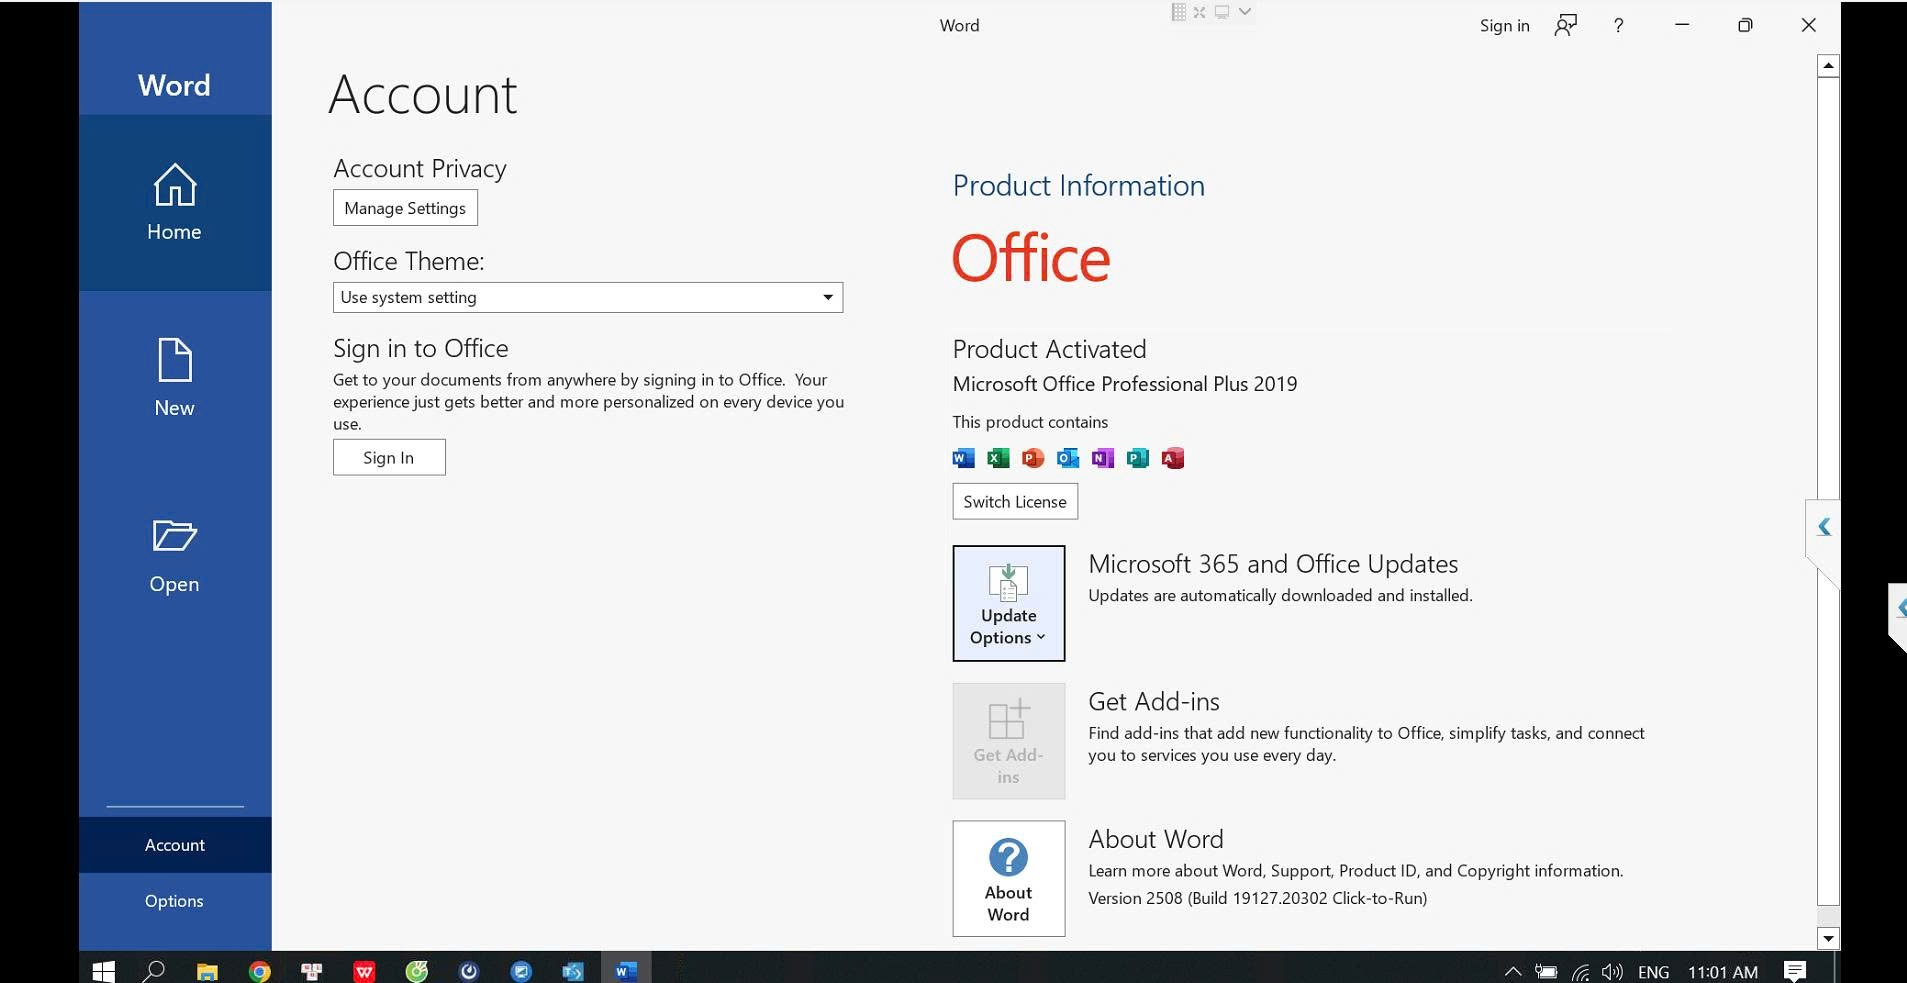This screenshot has width=1907, height=983.
Task: Click the scrollbar down arrow
Action: pyautogui.click(x=1828, y=938)
